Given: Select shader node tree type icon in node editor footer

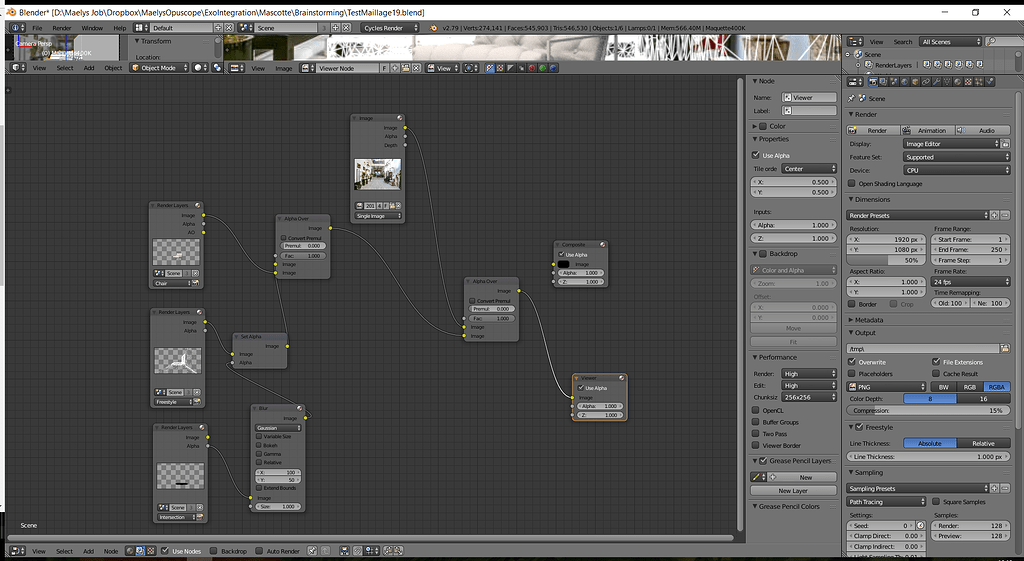Looking at the screenshot, I should (130, 551).
